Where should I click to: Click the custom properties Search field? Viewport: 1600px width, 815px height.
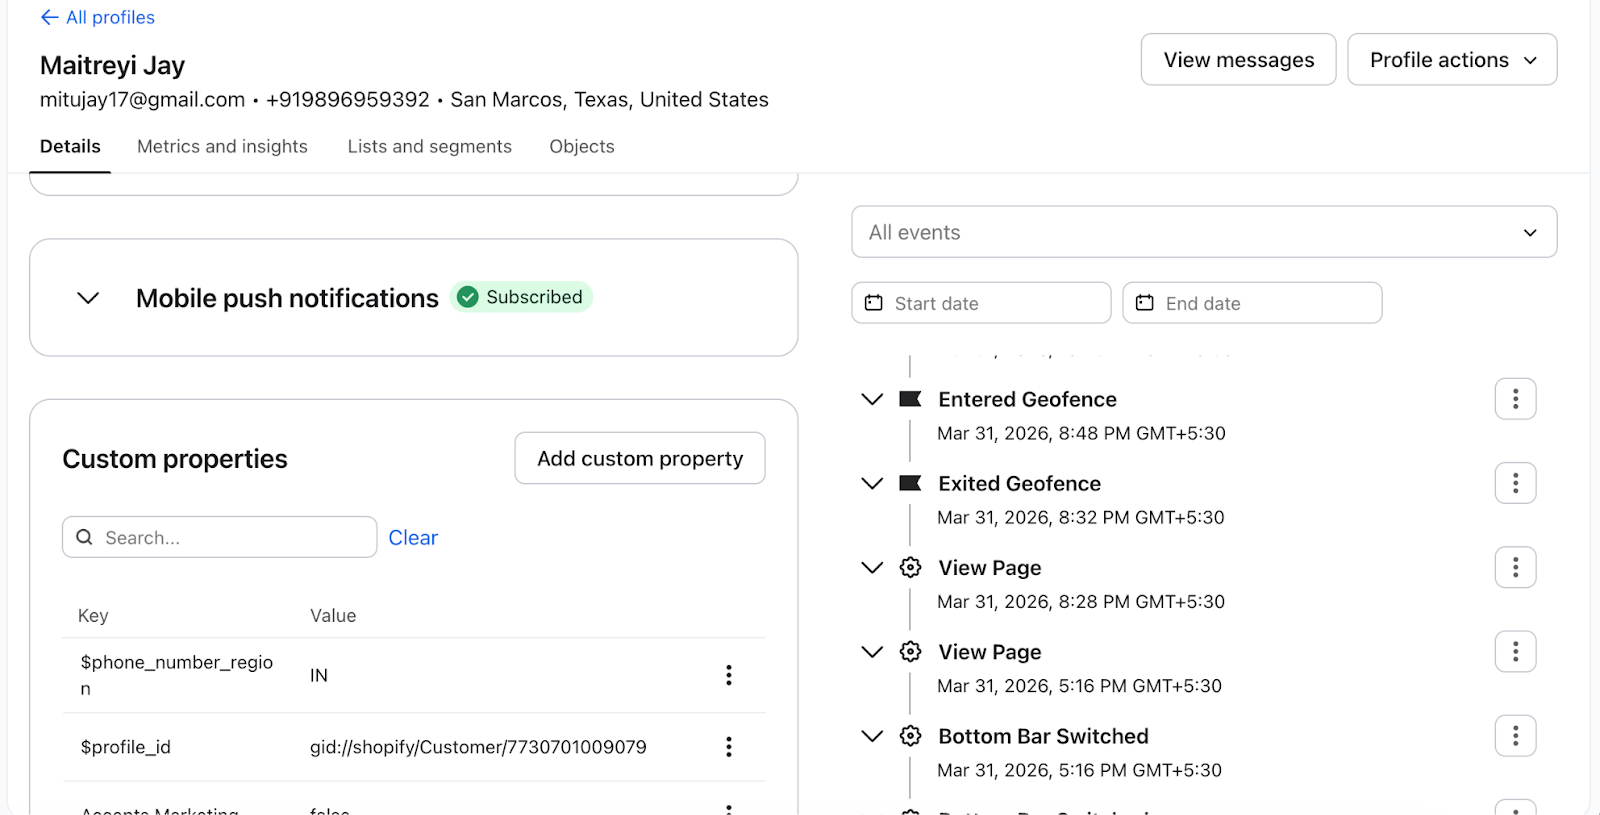point(219,537)
